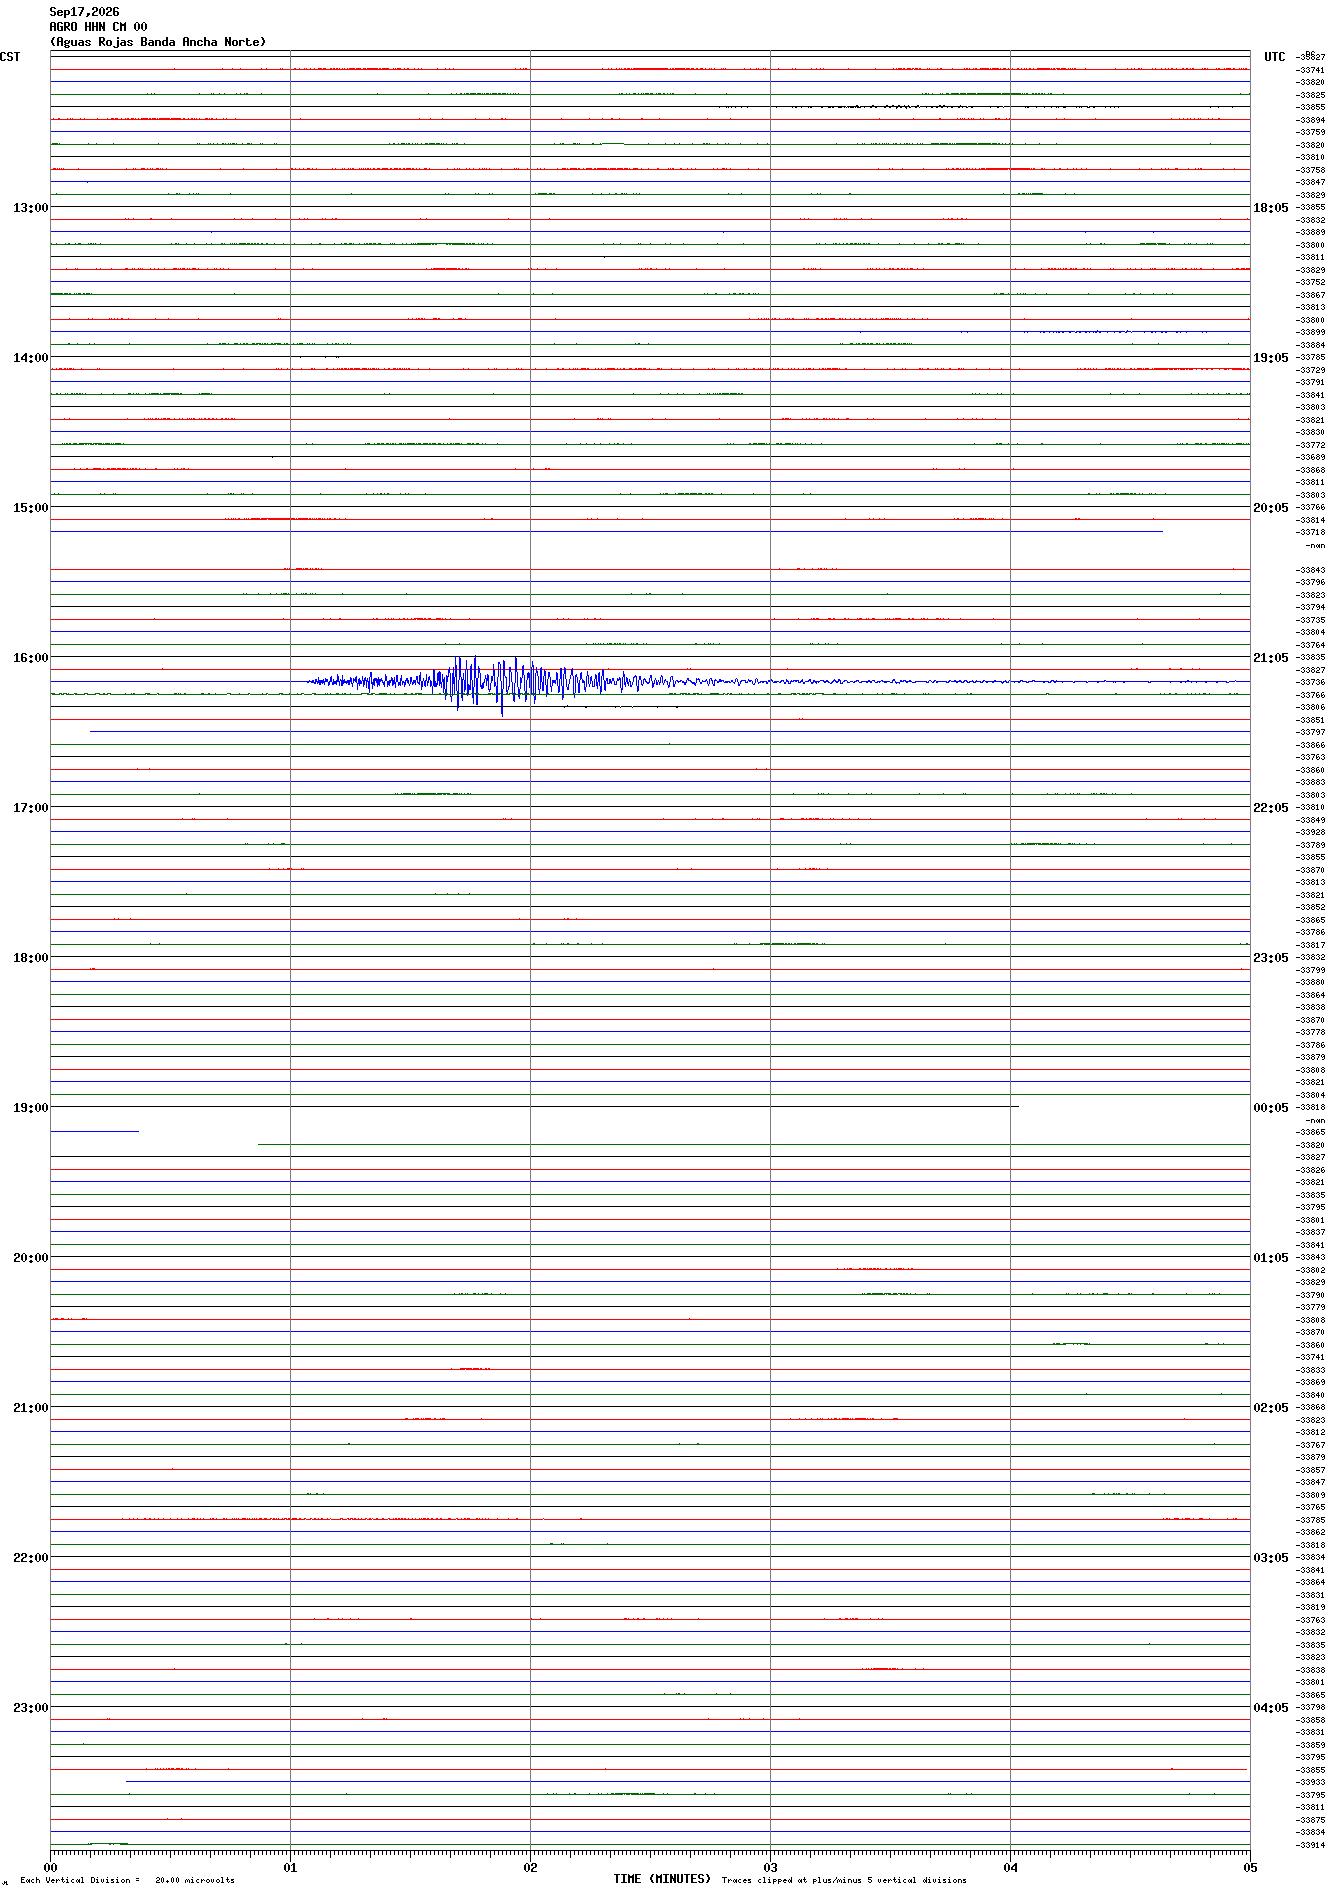Click the 00 minute origin tick label
The image size is (1330, 1894).
(50, 1867)
